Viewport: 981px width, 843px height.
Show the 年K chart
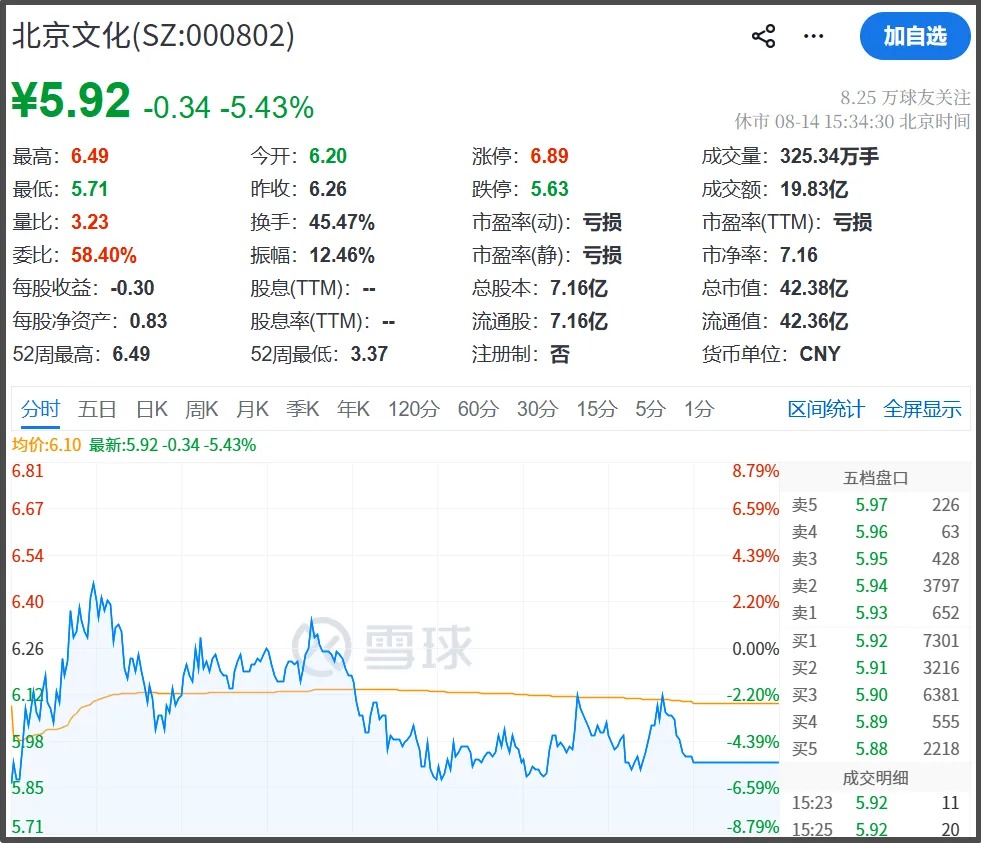[353, 409]
